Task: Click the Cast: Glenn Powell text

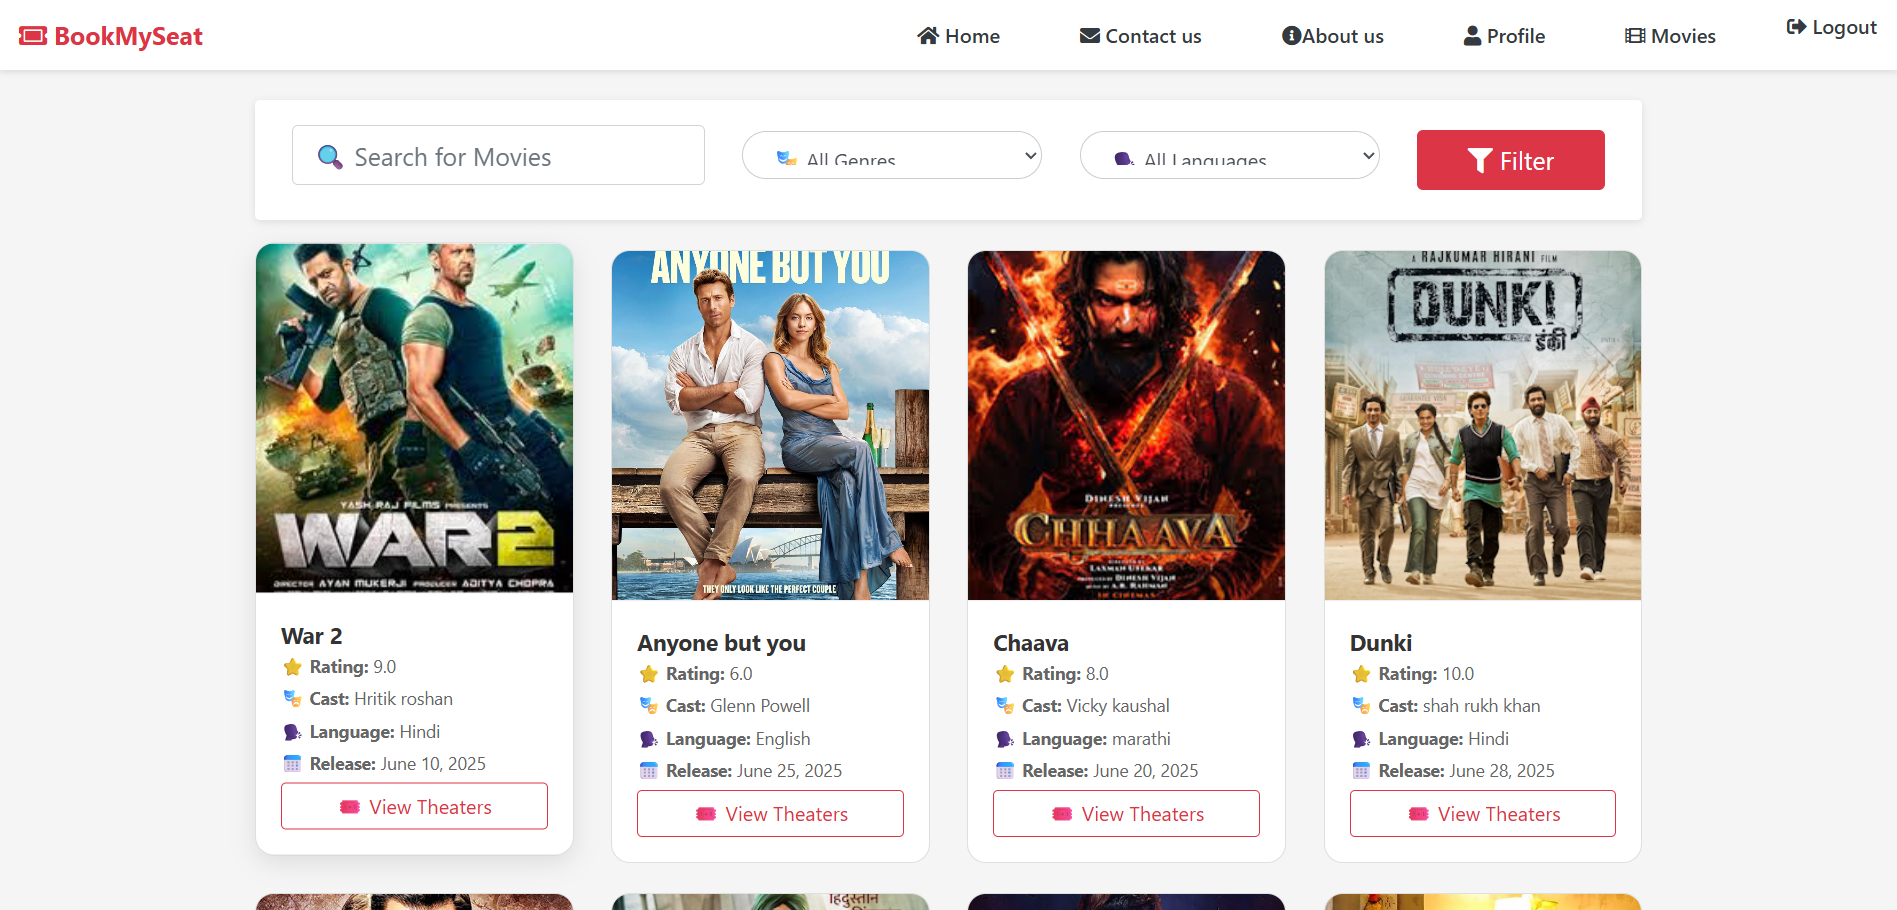Action: click(x=738, y=706)
